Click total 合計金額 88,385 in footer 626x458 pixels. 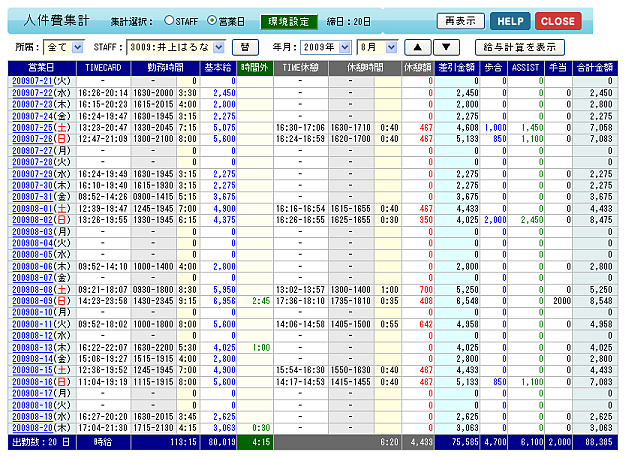click(598, 442)
